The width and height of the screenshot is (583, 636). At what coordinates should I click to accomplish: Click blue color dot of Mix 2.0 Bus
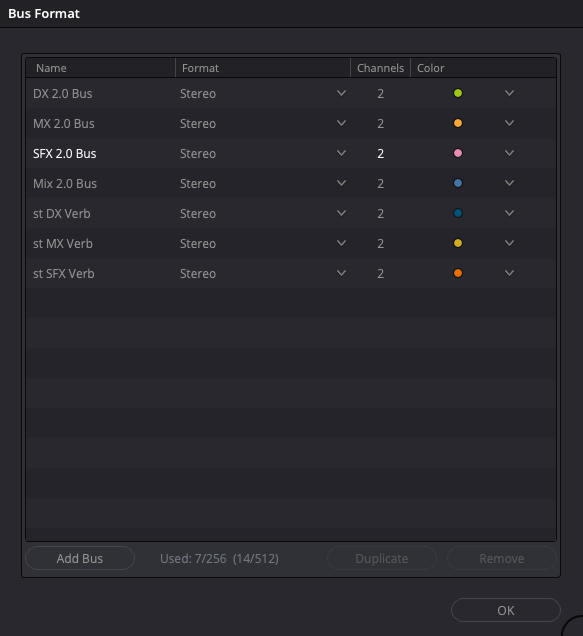coord(458,183)
